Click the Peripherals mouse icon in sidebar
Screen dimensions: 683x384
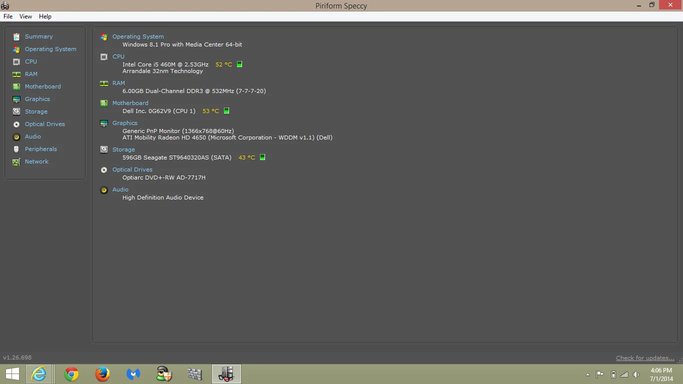tap(16, 149)
